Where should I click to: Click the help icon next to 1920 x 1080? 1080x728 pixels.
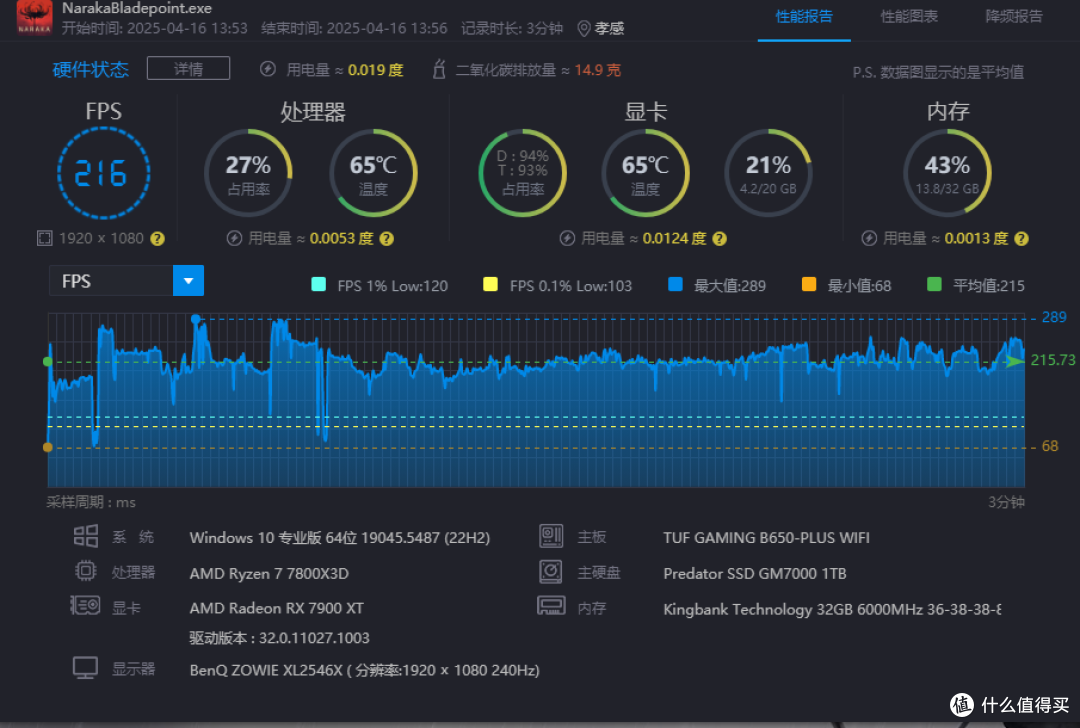157,238
